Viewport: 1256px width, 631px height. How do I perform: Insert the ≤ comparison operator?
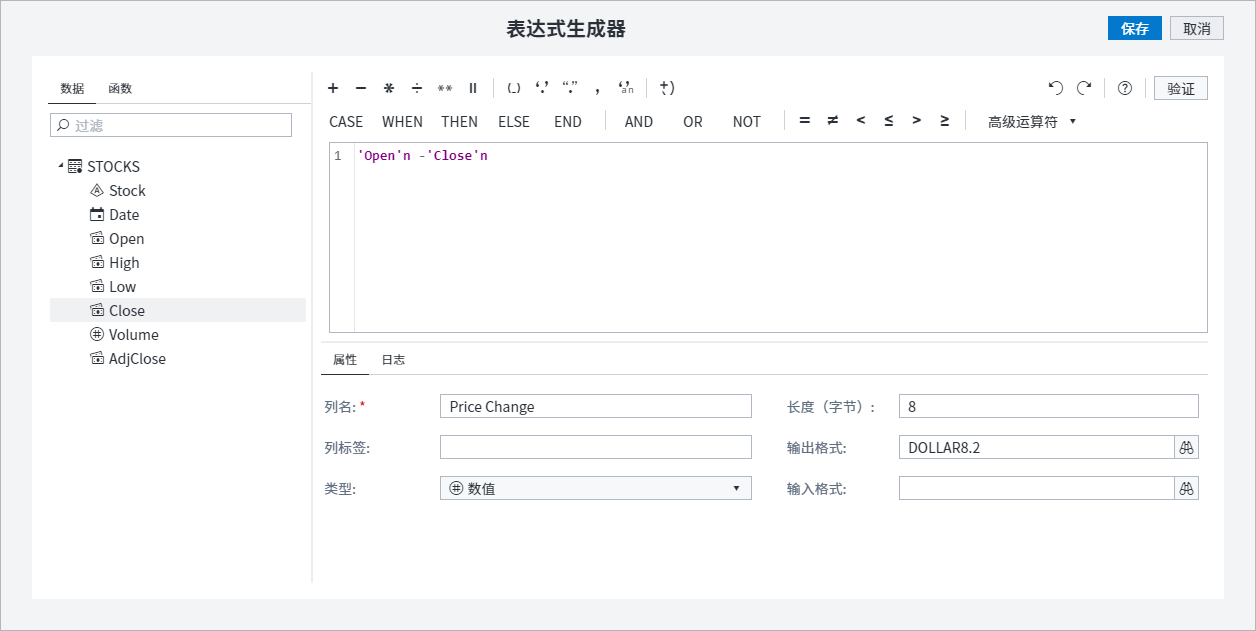(888, 120)
